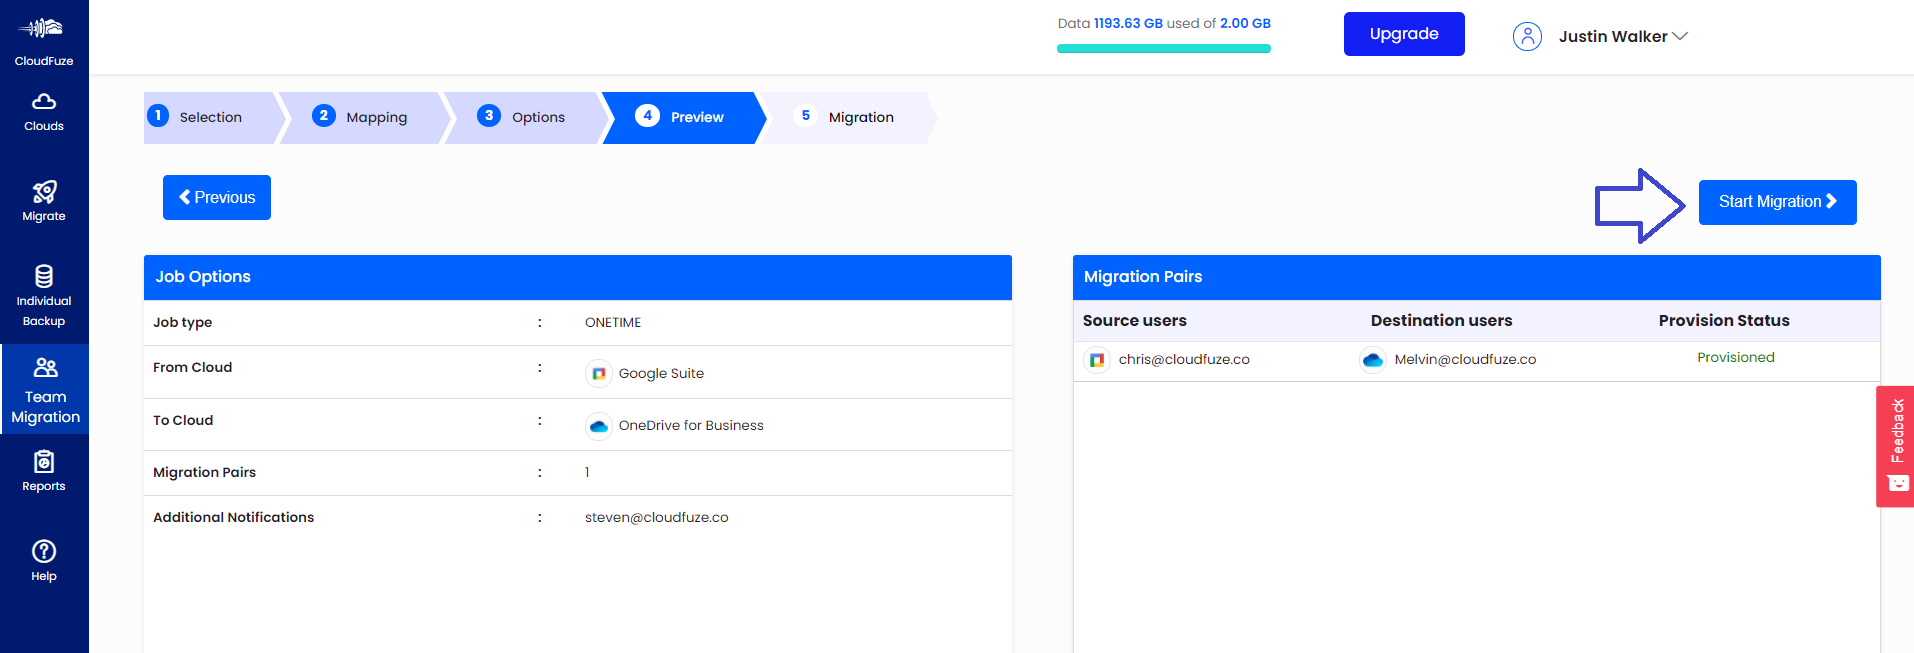Open the Migrate rocket icon
Viewport: 1914px width, 653px height.
(44, 191)
